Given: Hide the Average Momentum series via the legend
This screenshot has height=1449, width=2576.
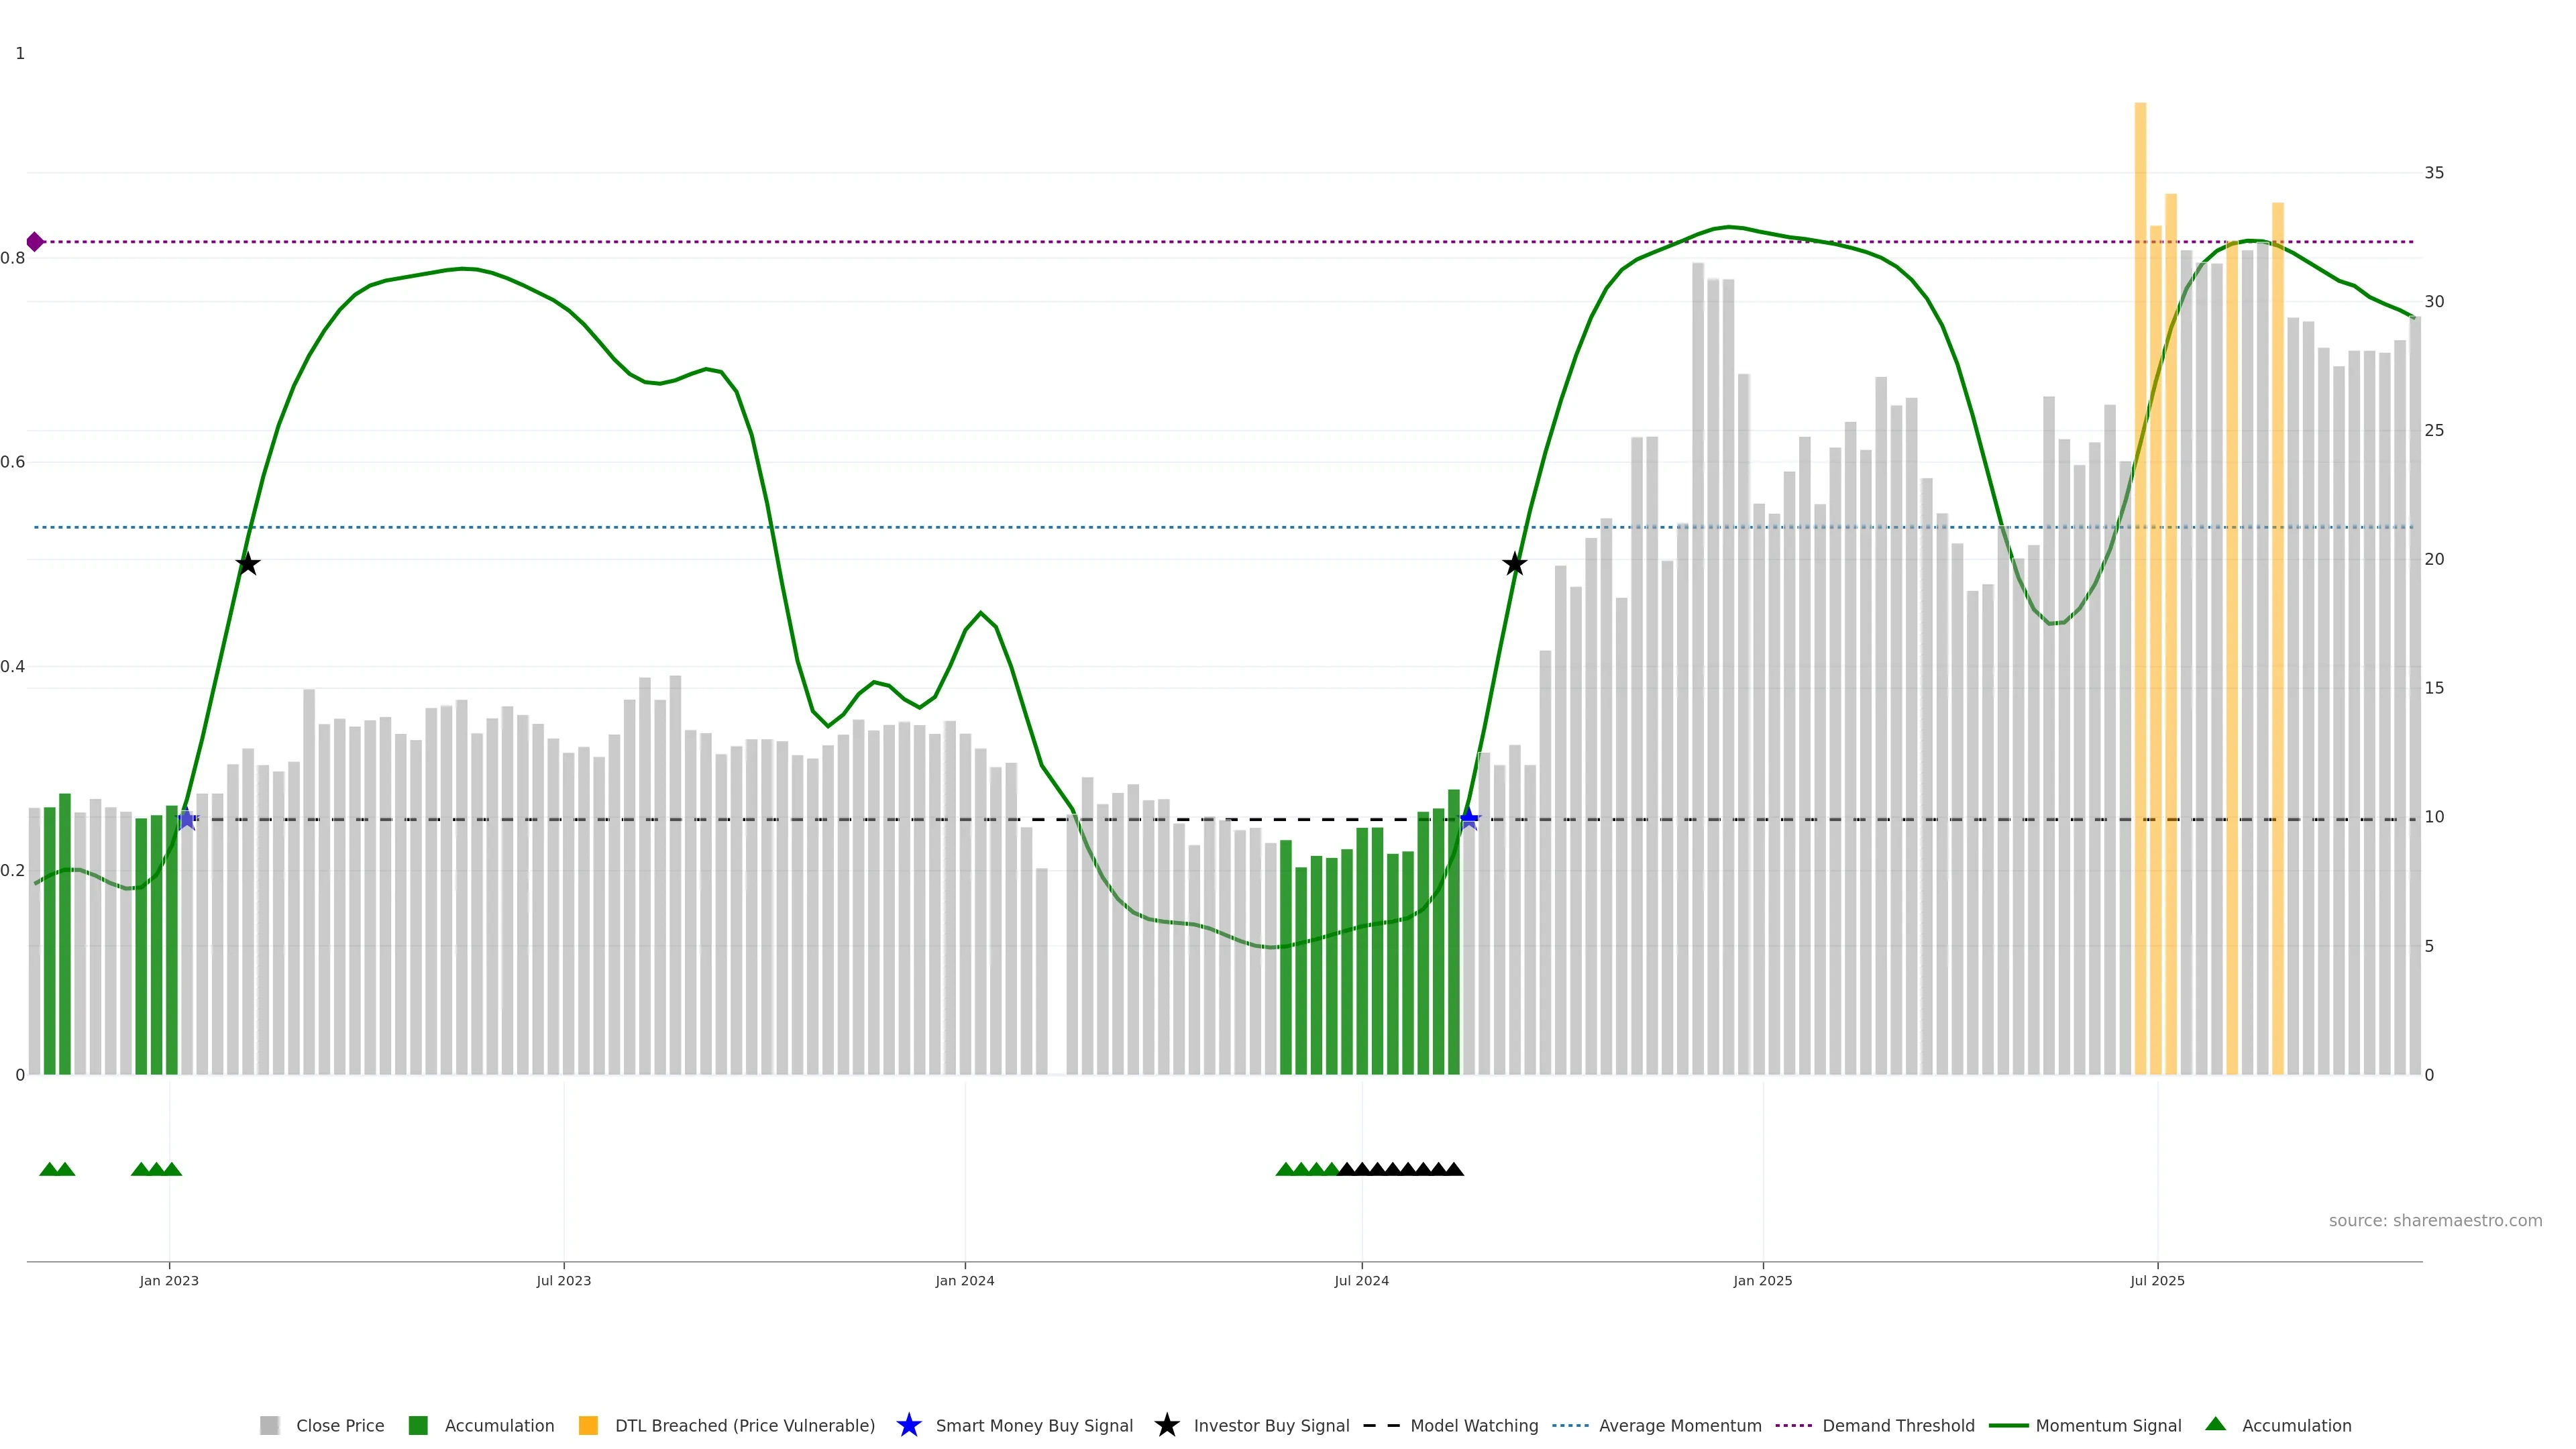Looking at the screenshot, I should coord(1680,1426).
